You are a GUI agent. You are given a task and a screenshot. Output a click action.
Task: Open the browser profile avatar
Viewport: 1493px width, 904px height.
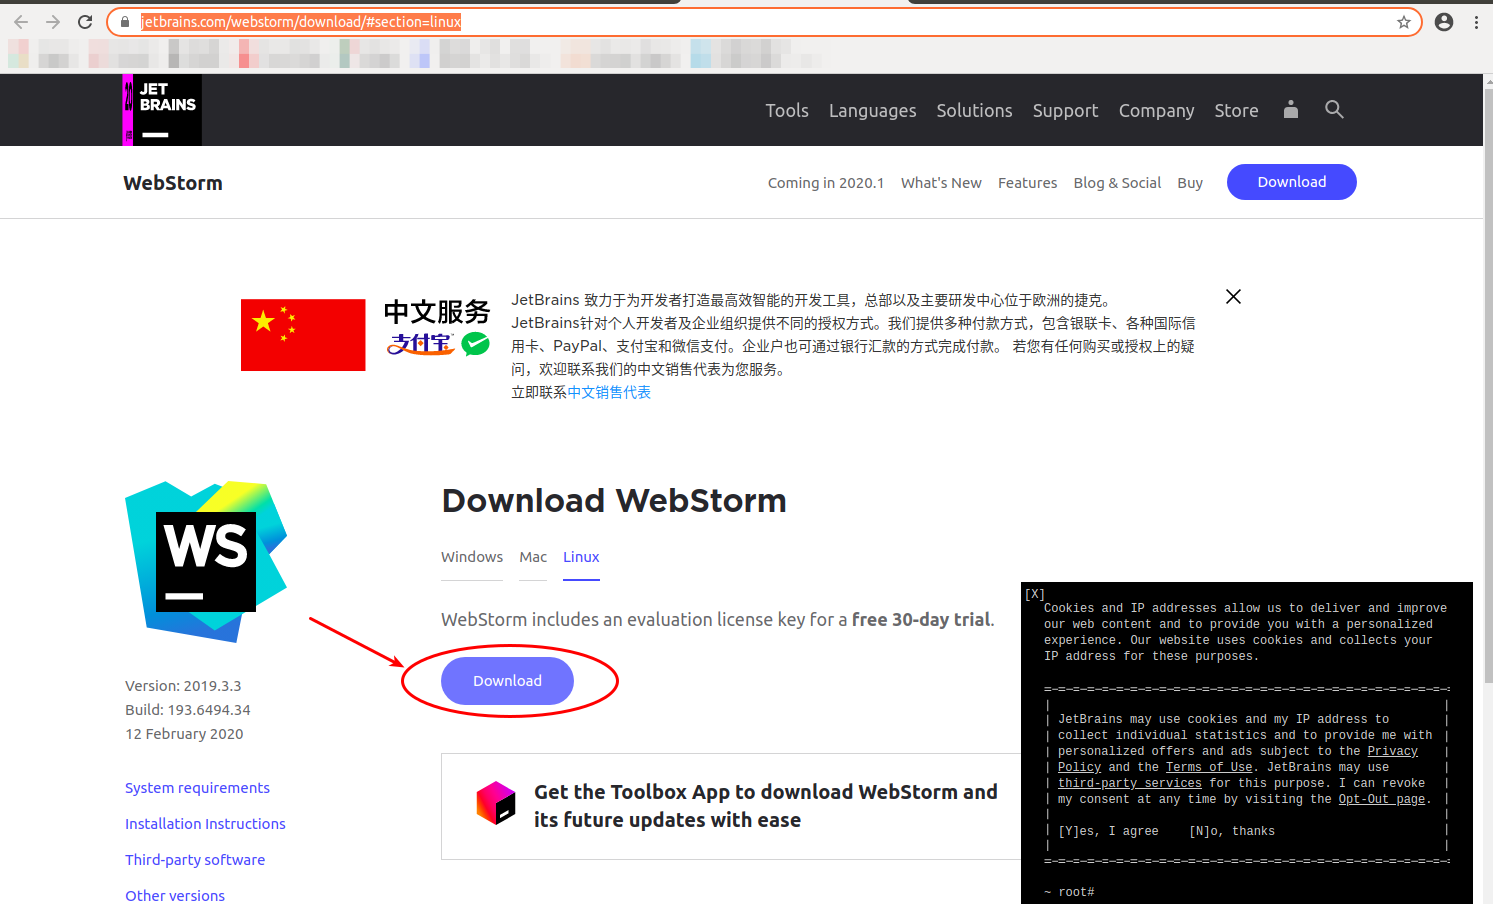(x=1443, y=21)
